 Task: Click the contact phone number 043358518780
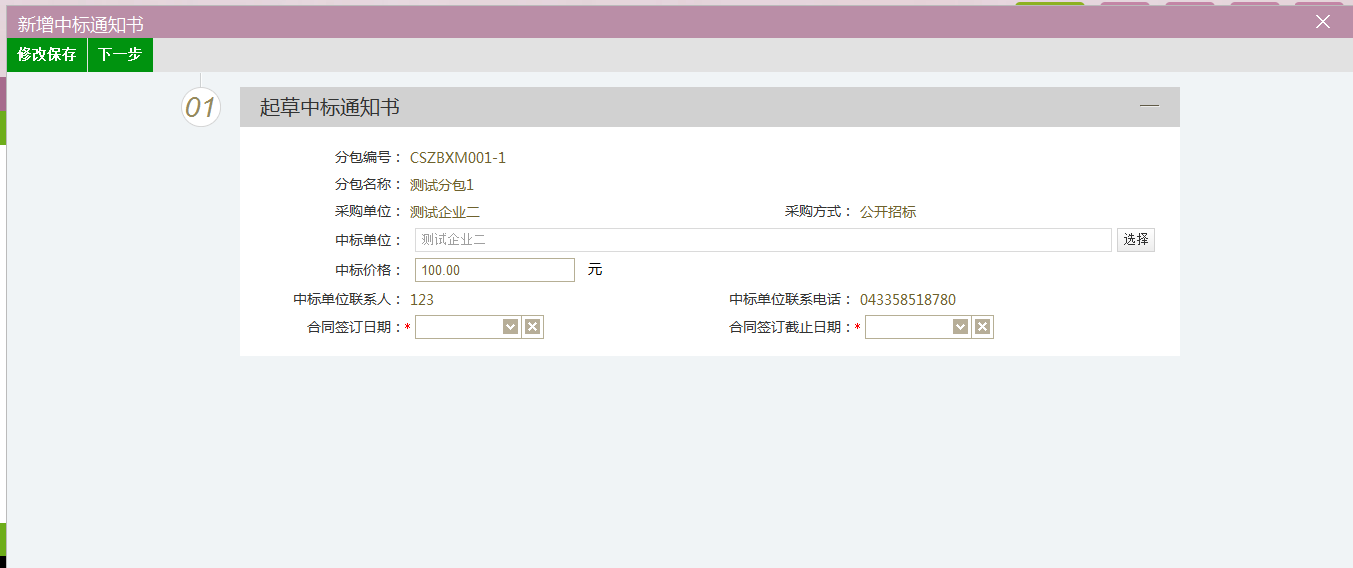click(908, 299)
